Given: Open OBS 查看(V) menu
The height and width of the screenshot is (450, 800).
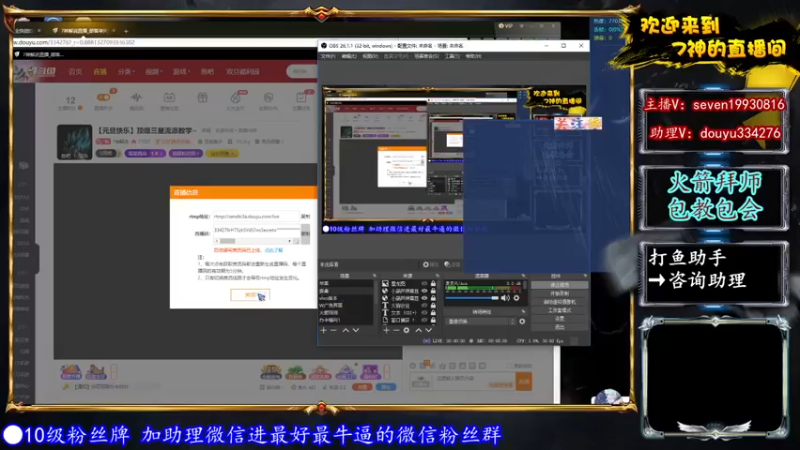Looking at the screenshot, I should [370, 56].
